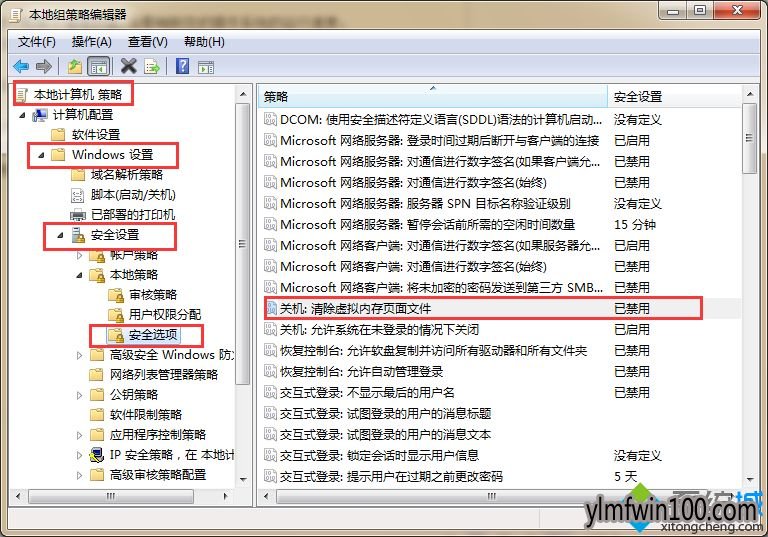The height and width of the screenshot is (537, 768).
Task: Click the 已部署的打印机 printer icon
Action: click(77, 215)
